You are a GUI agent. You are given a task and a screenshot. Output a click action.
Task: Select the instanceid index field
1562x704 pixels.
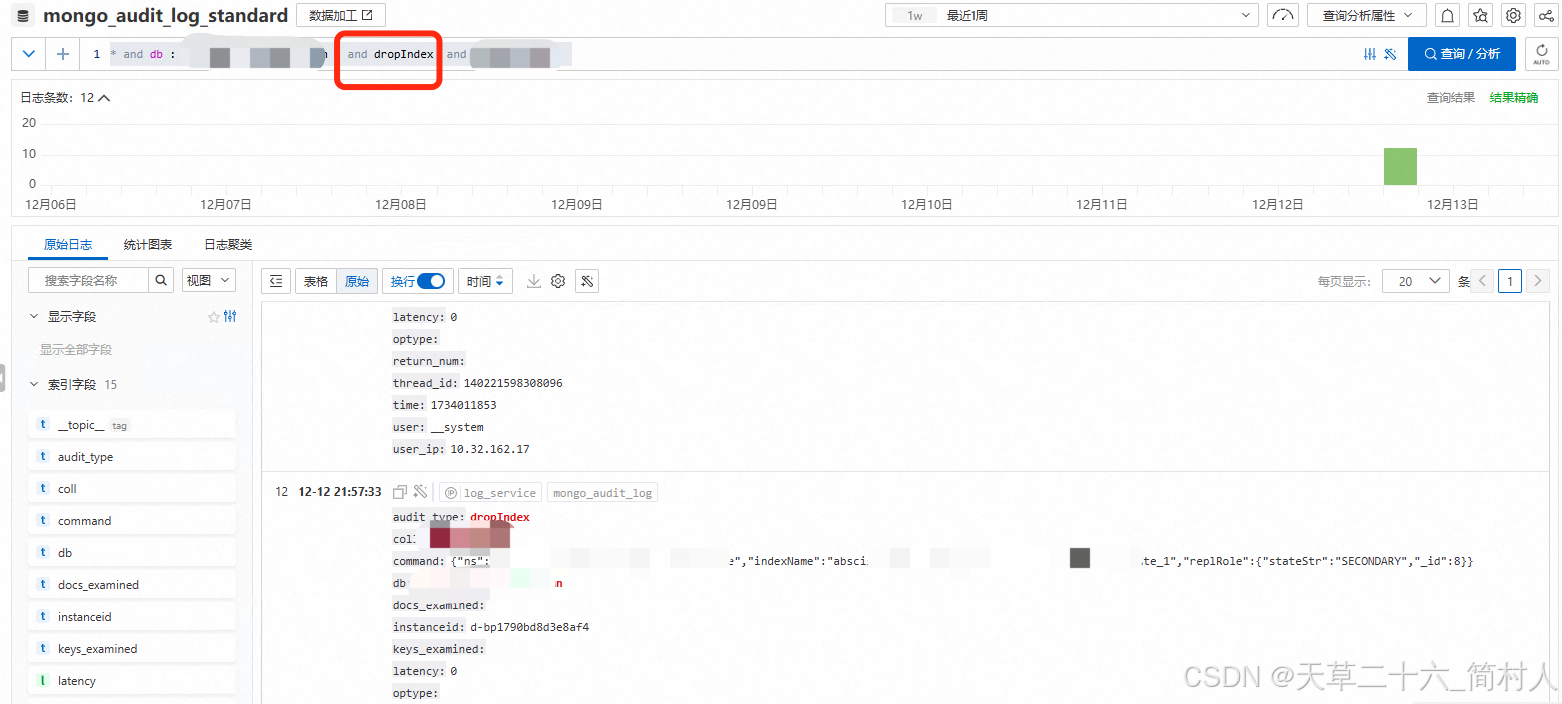[133, 617]
